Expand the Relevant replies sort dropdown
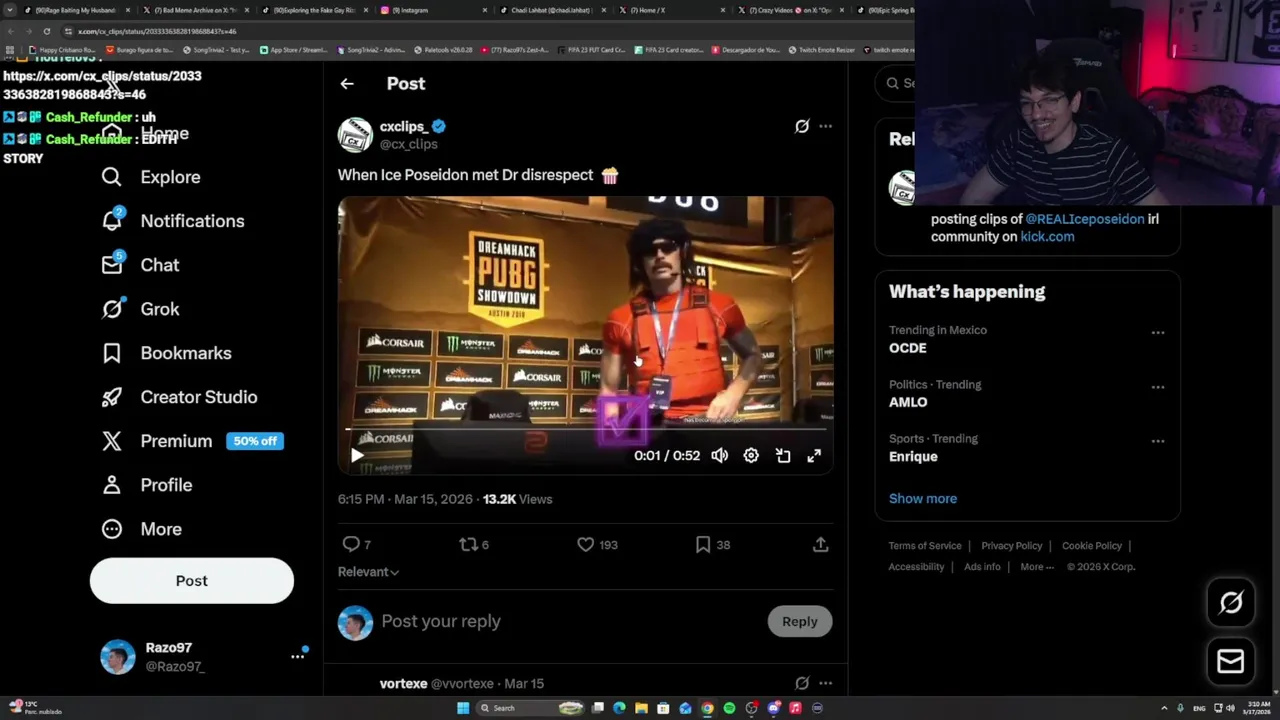 point(368,572)
